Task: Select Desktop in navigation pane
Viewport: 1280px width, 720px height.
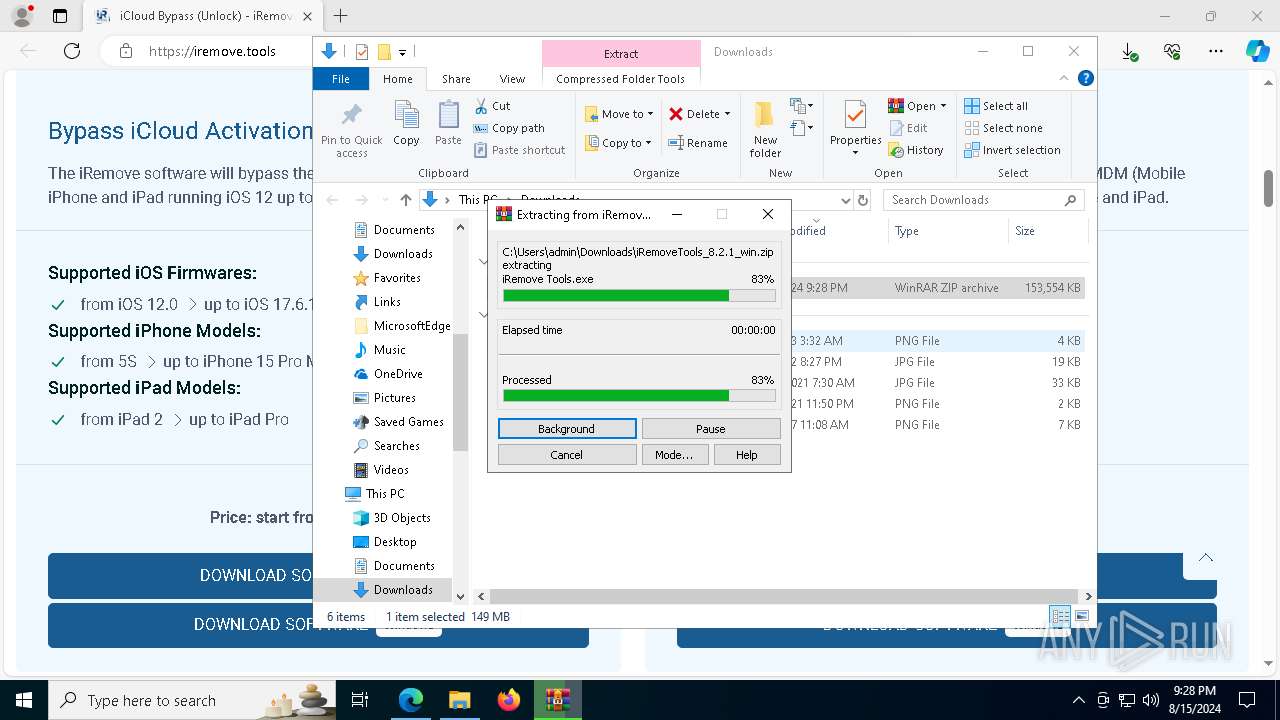Action: [395, 542]
